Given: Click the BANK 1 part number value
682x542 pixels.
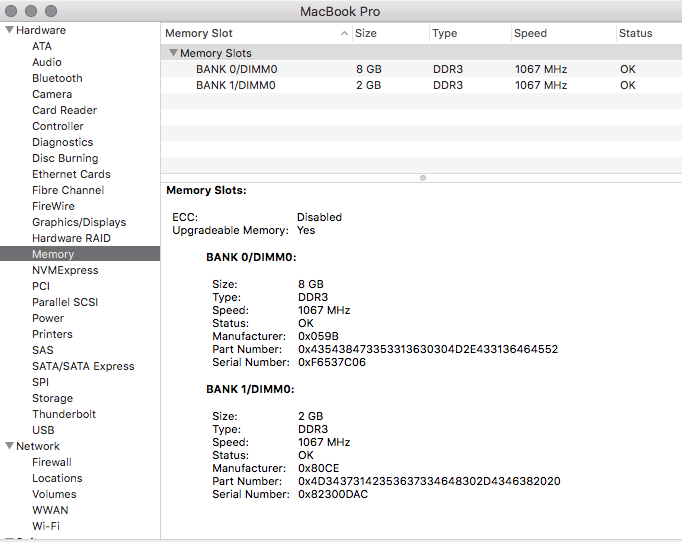Looking at the screenshot, I should (429, 482).
